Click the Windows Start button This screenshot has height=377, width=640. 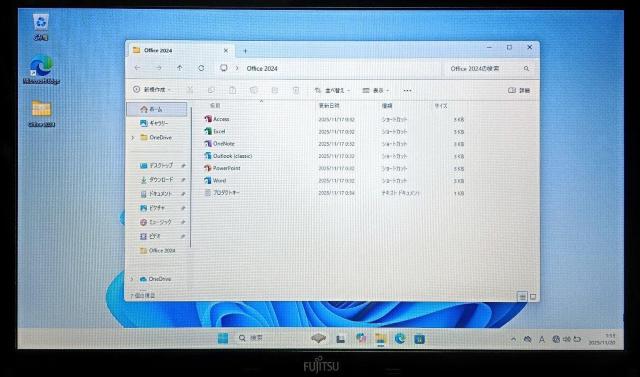(223, 338)
